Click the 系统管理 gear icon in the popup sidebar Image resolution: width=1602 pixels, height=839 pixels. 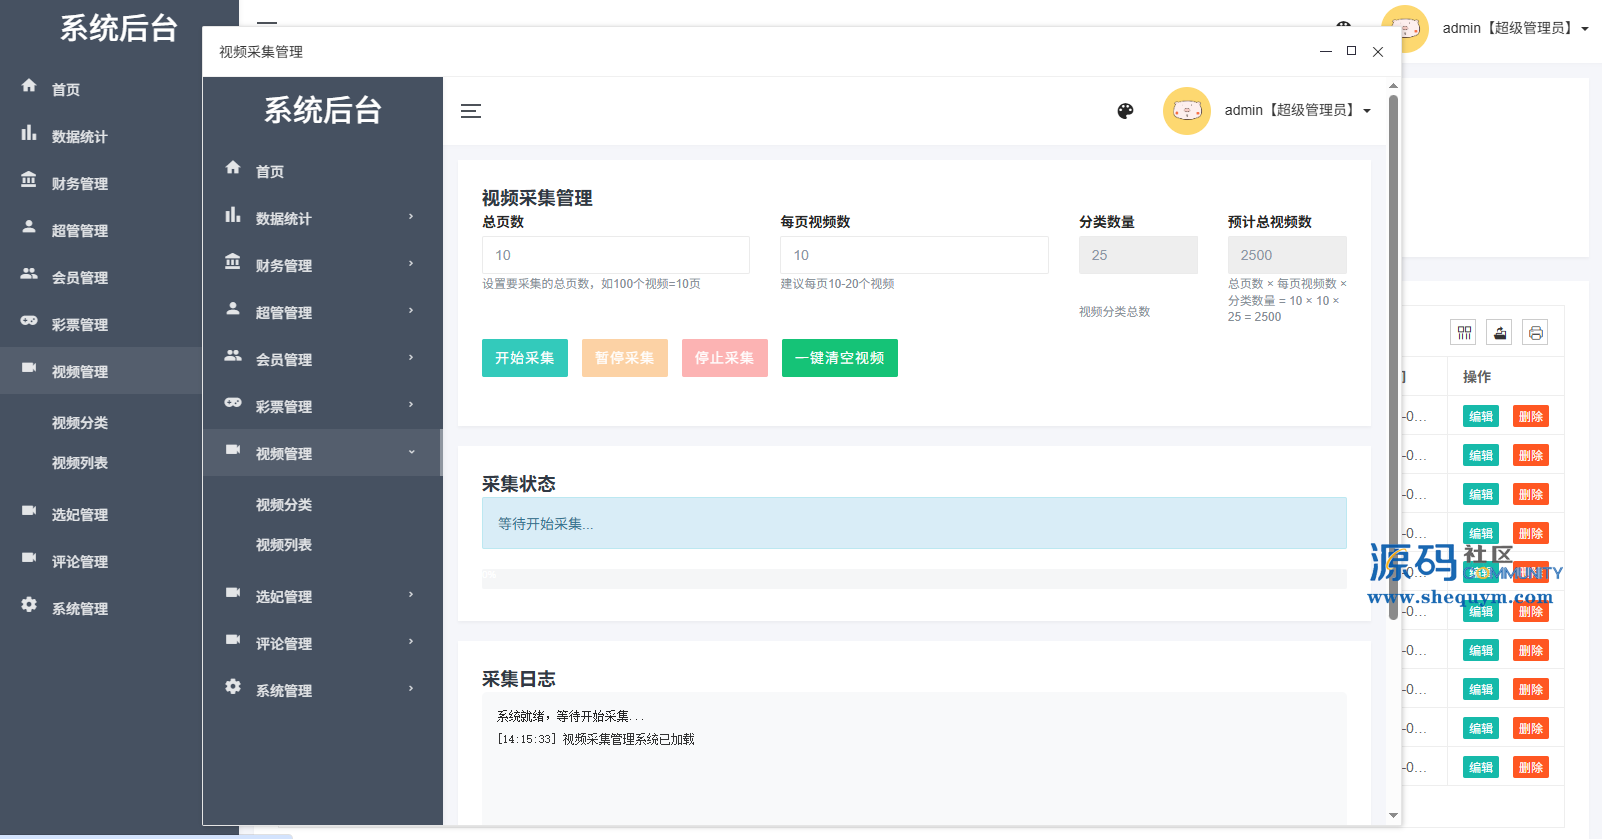(233, 687)
